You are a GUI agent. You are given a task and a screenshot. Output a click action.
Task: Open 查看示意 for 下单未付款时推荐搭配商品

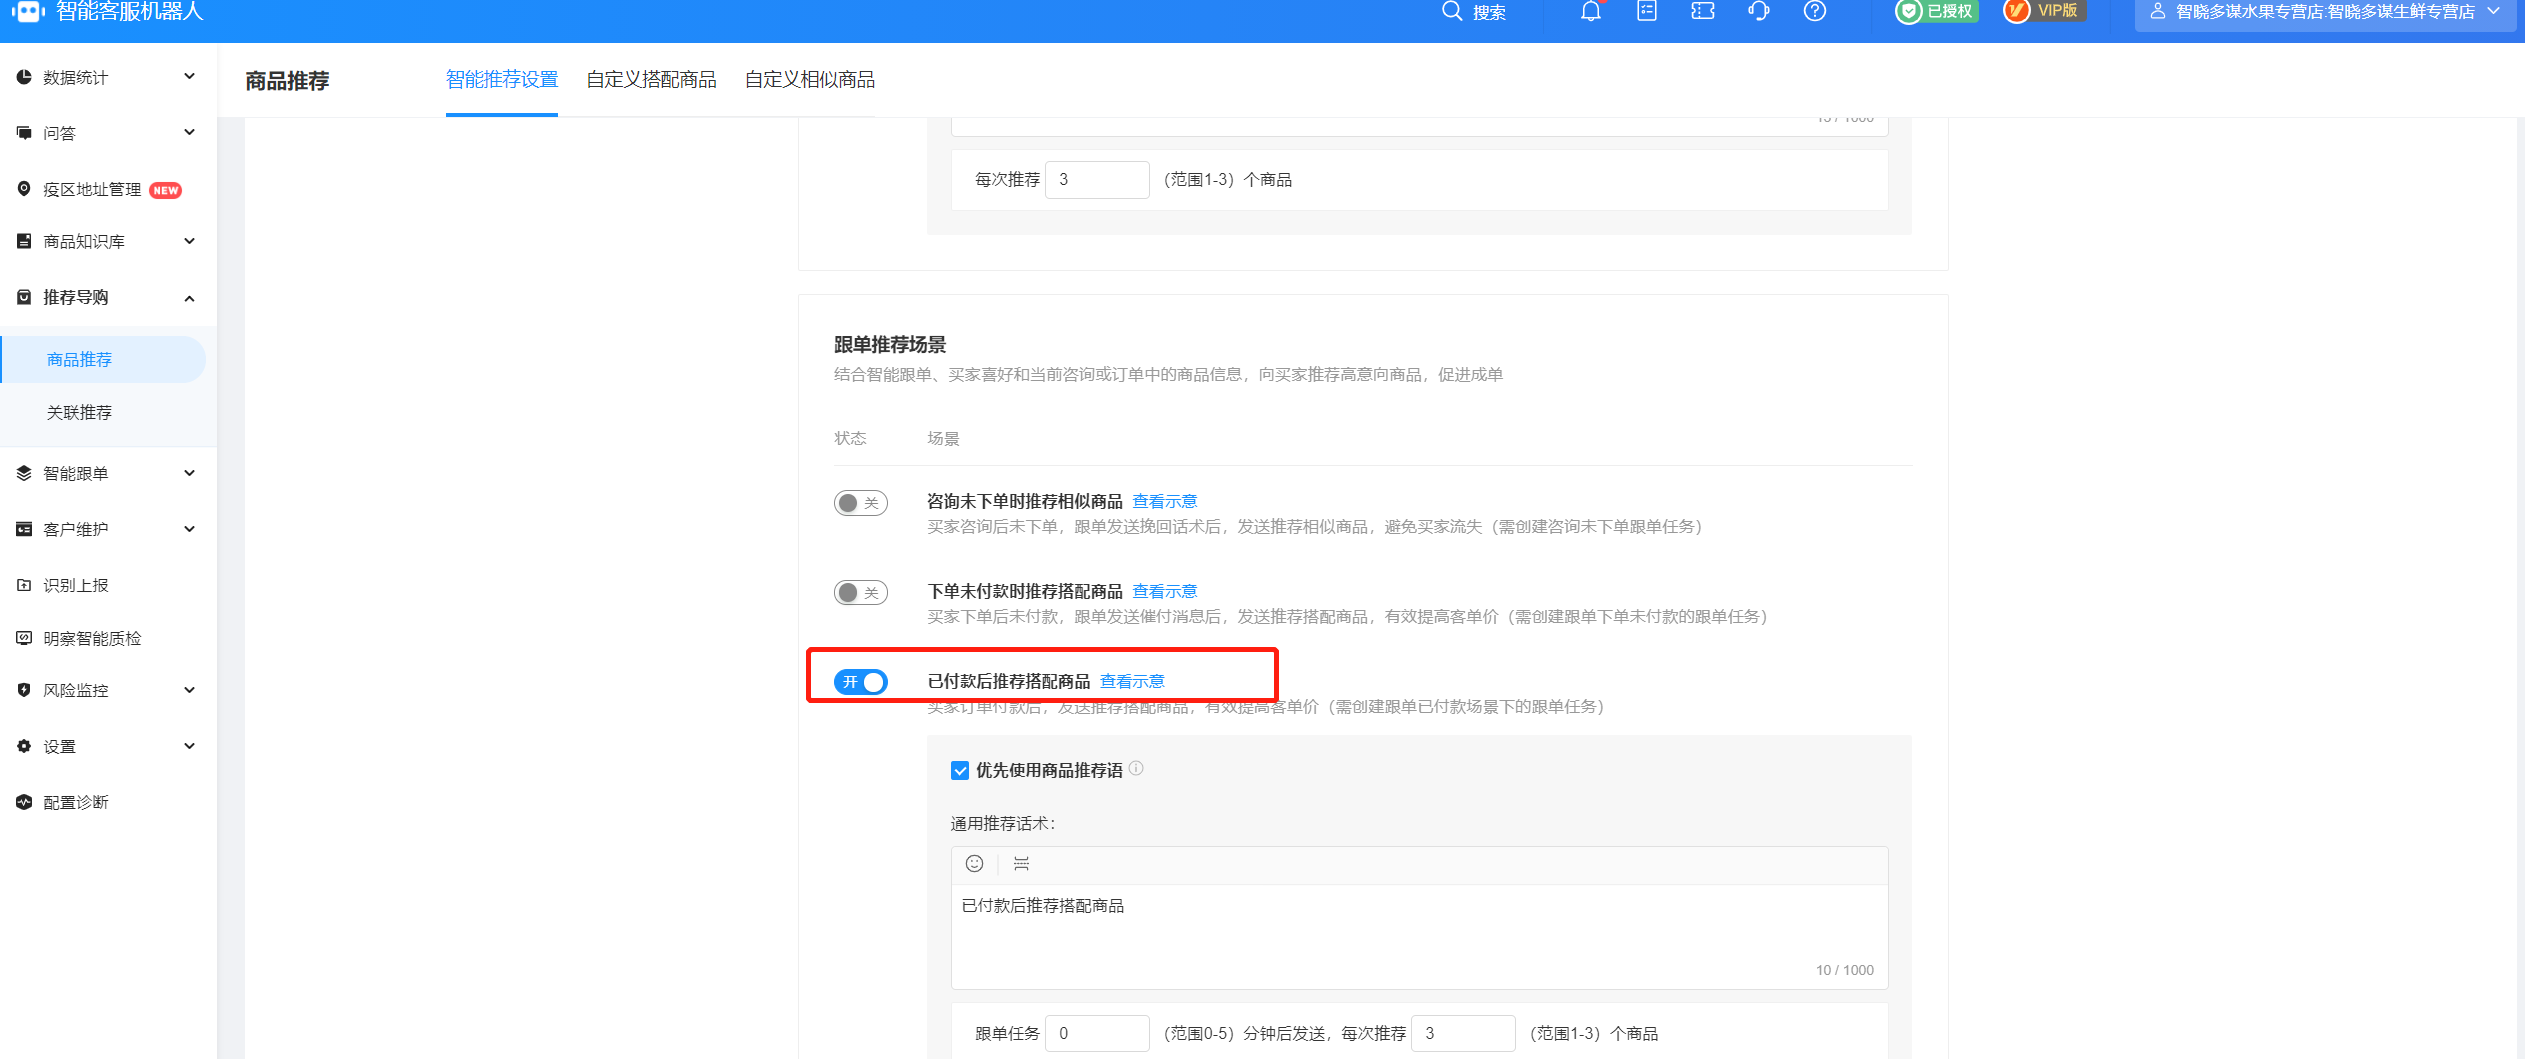tap(1165, 592)
